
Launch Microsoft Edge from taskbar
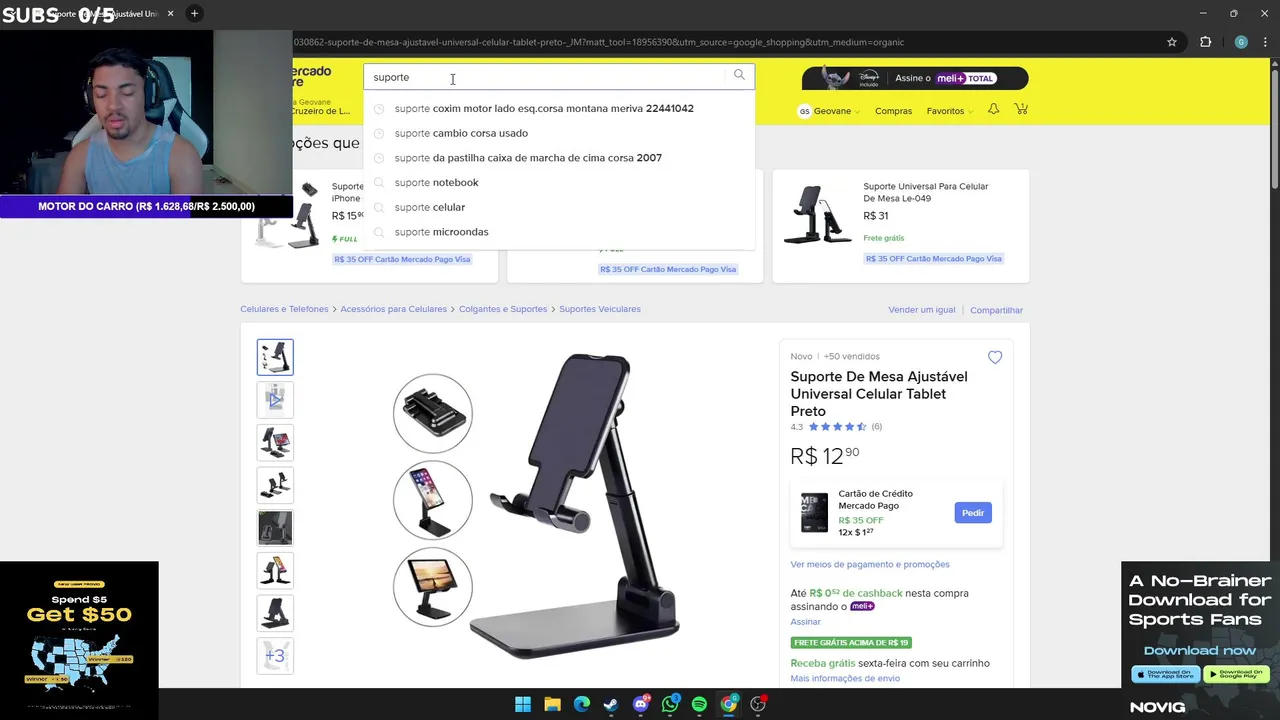[x=582, y=704]
